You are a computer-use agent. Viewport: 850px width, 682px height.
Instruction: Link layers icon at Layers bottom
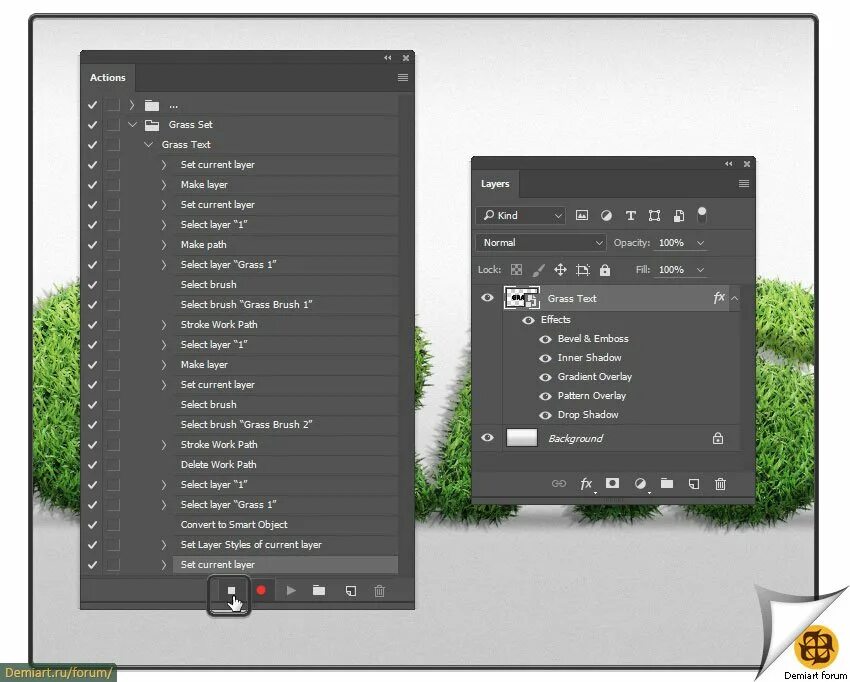tap(558, 484)
